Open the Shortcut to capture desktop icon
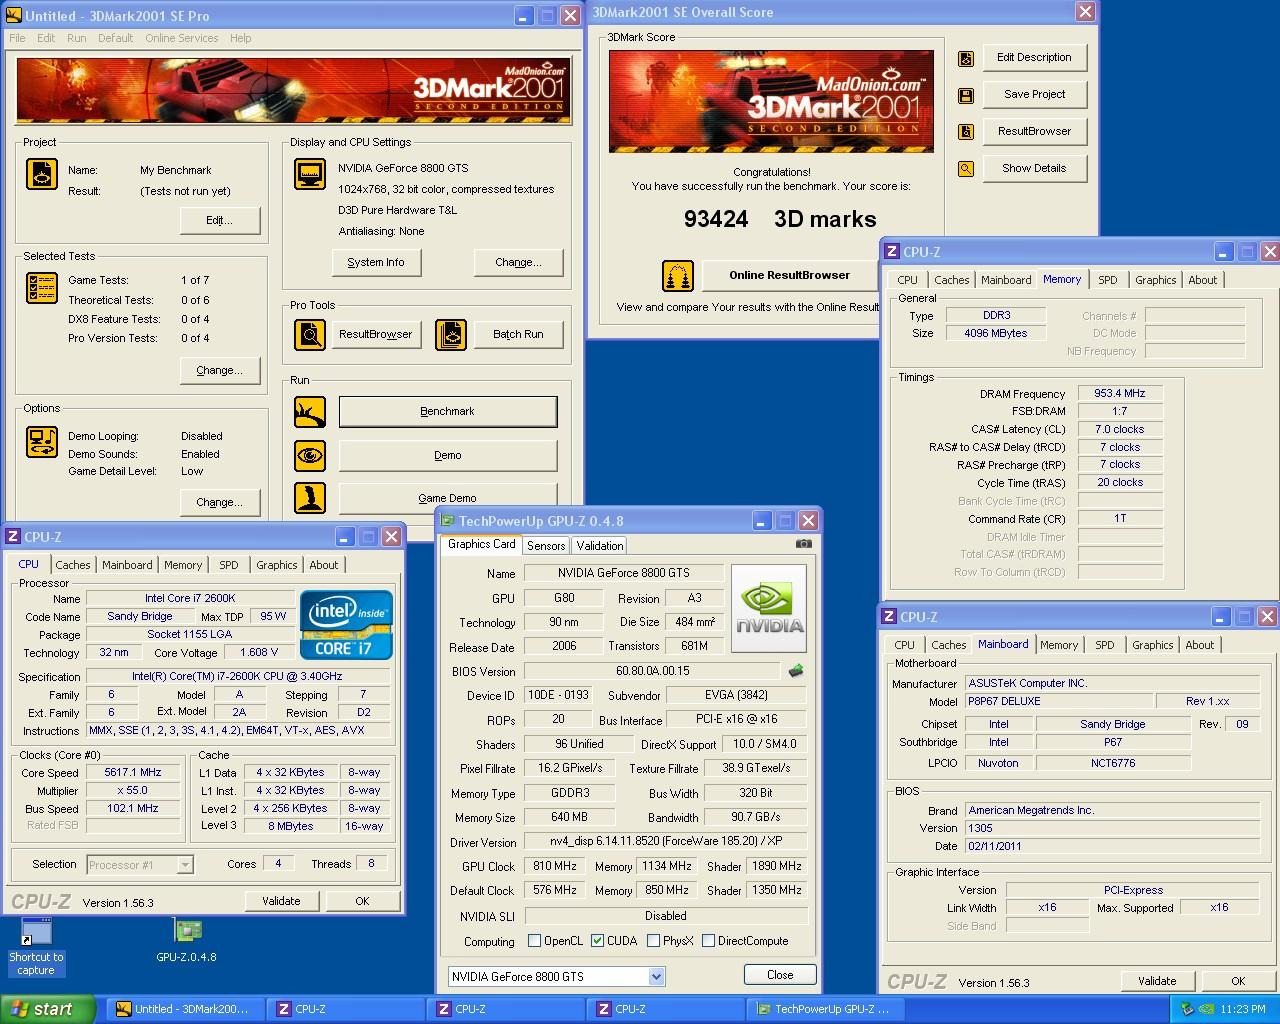 pyautogui.click(x=36, y=947)
